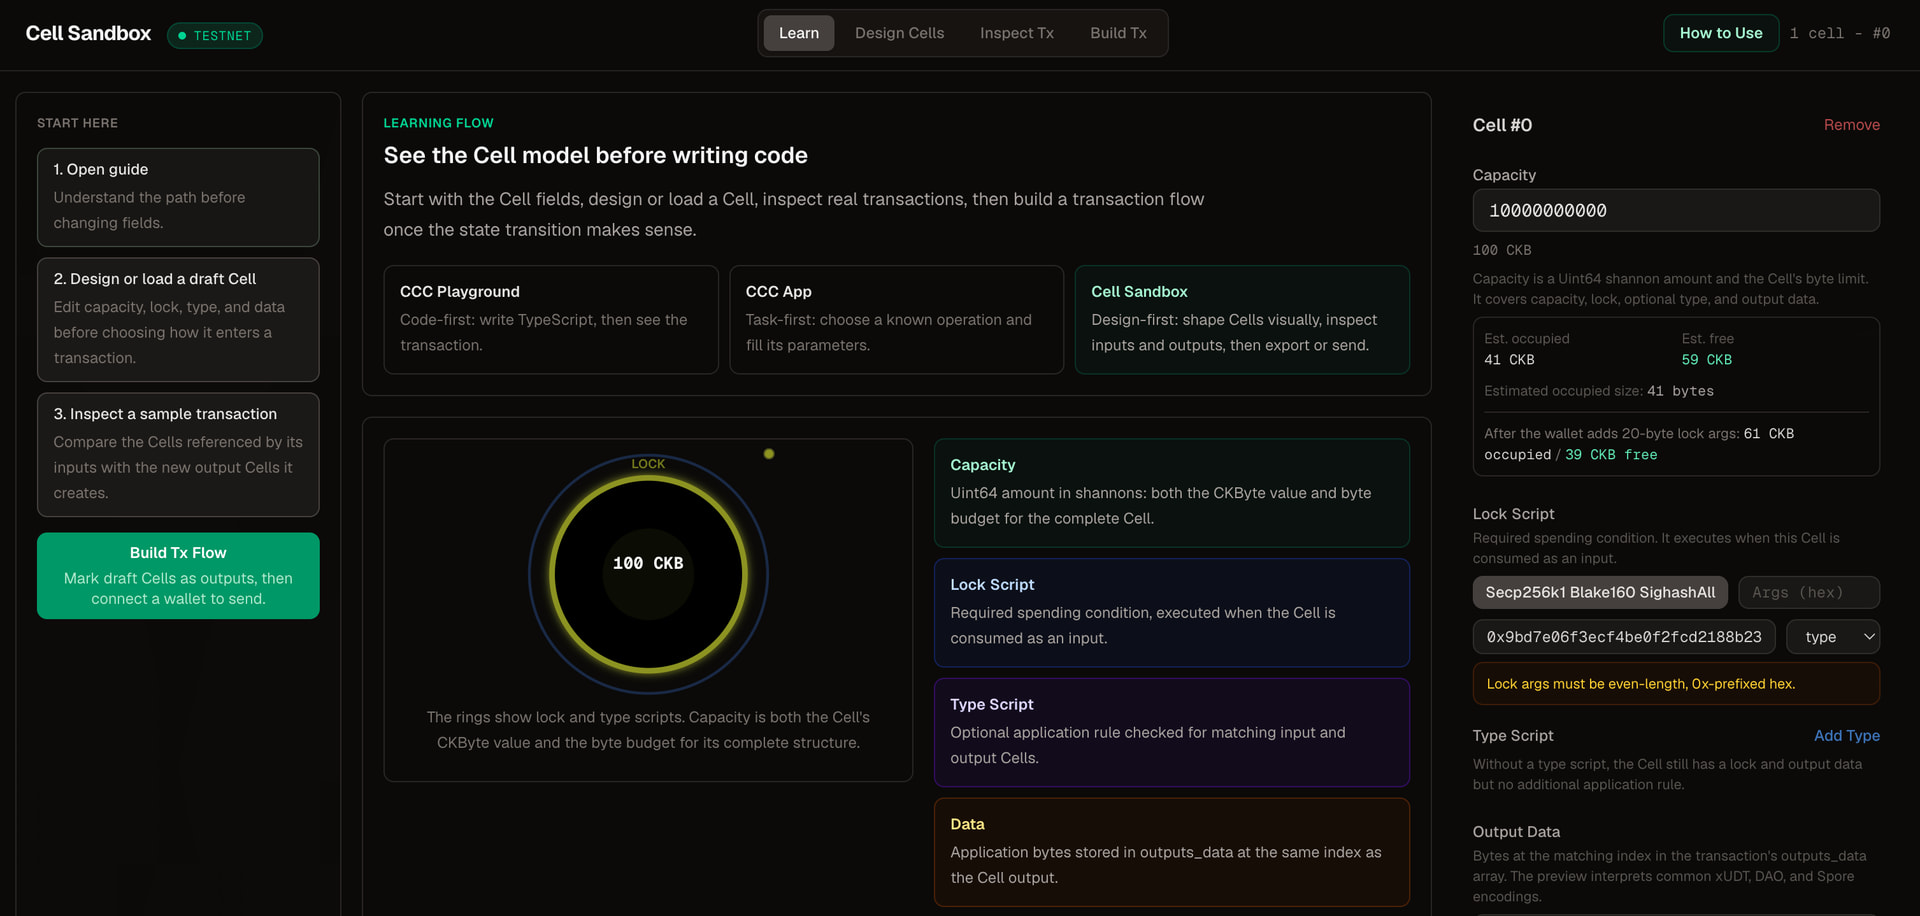This screenshot has width=1920, height=916.
Task: Start the Build Tx Flow
Action: click(178, 576)
